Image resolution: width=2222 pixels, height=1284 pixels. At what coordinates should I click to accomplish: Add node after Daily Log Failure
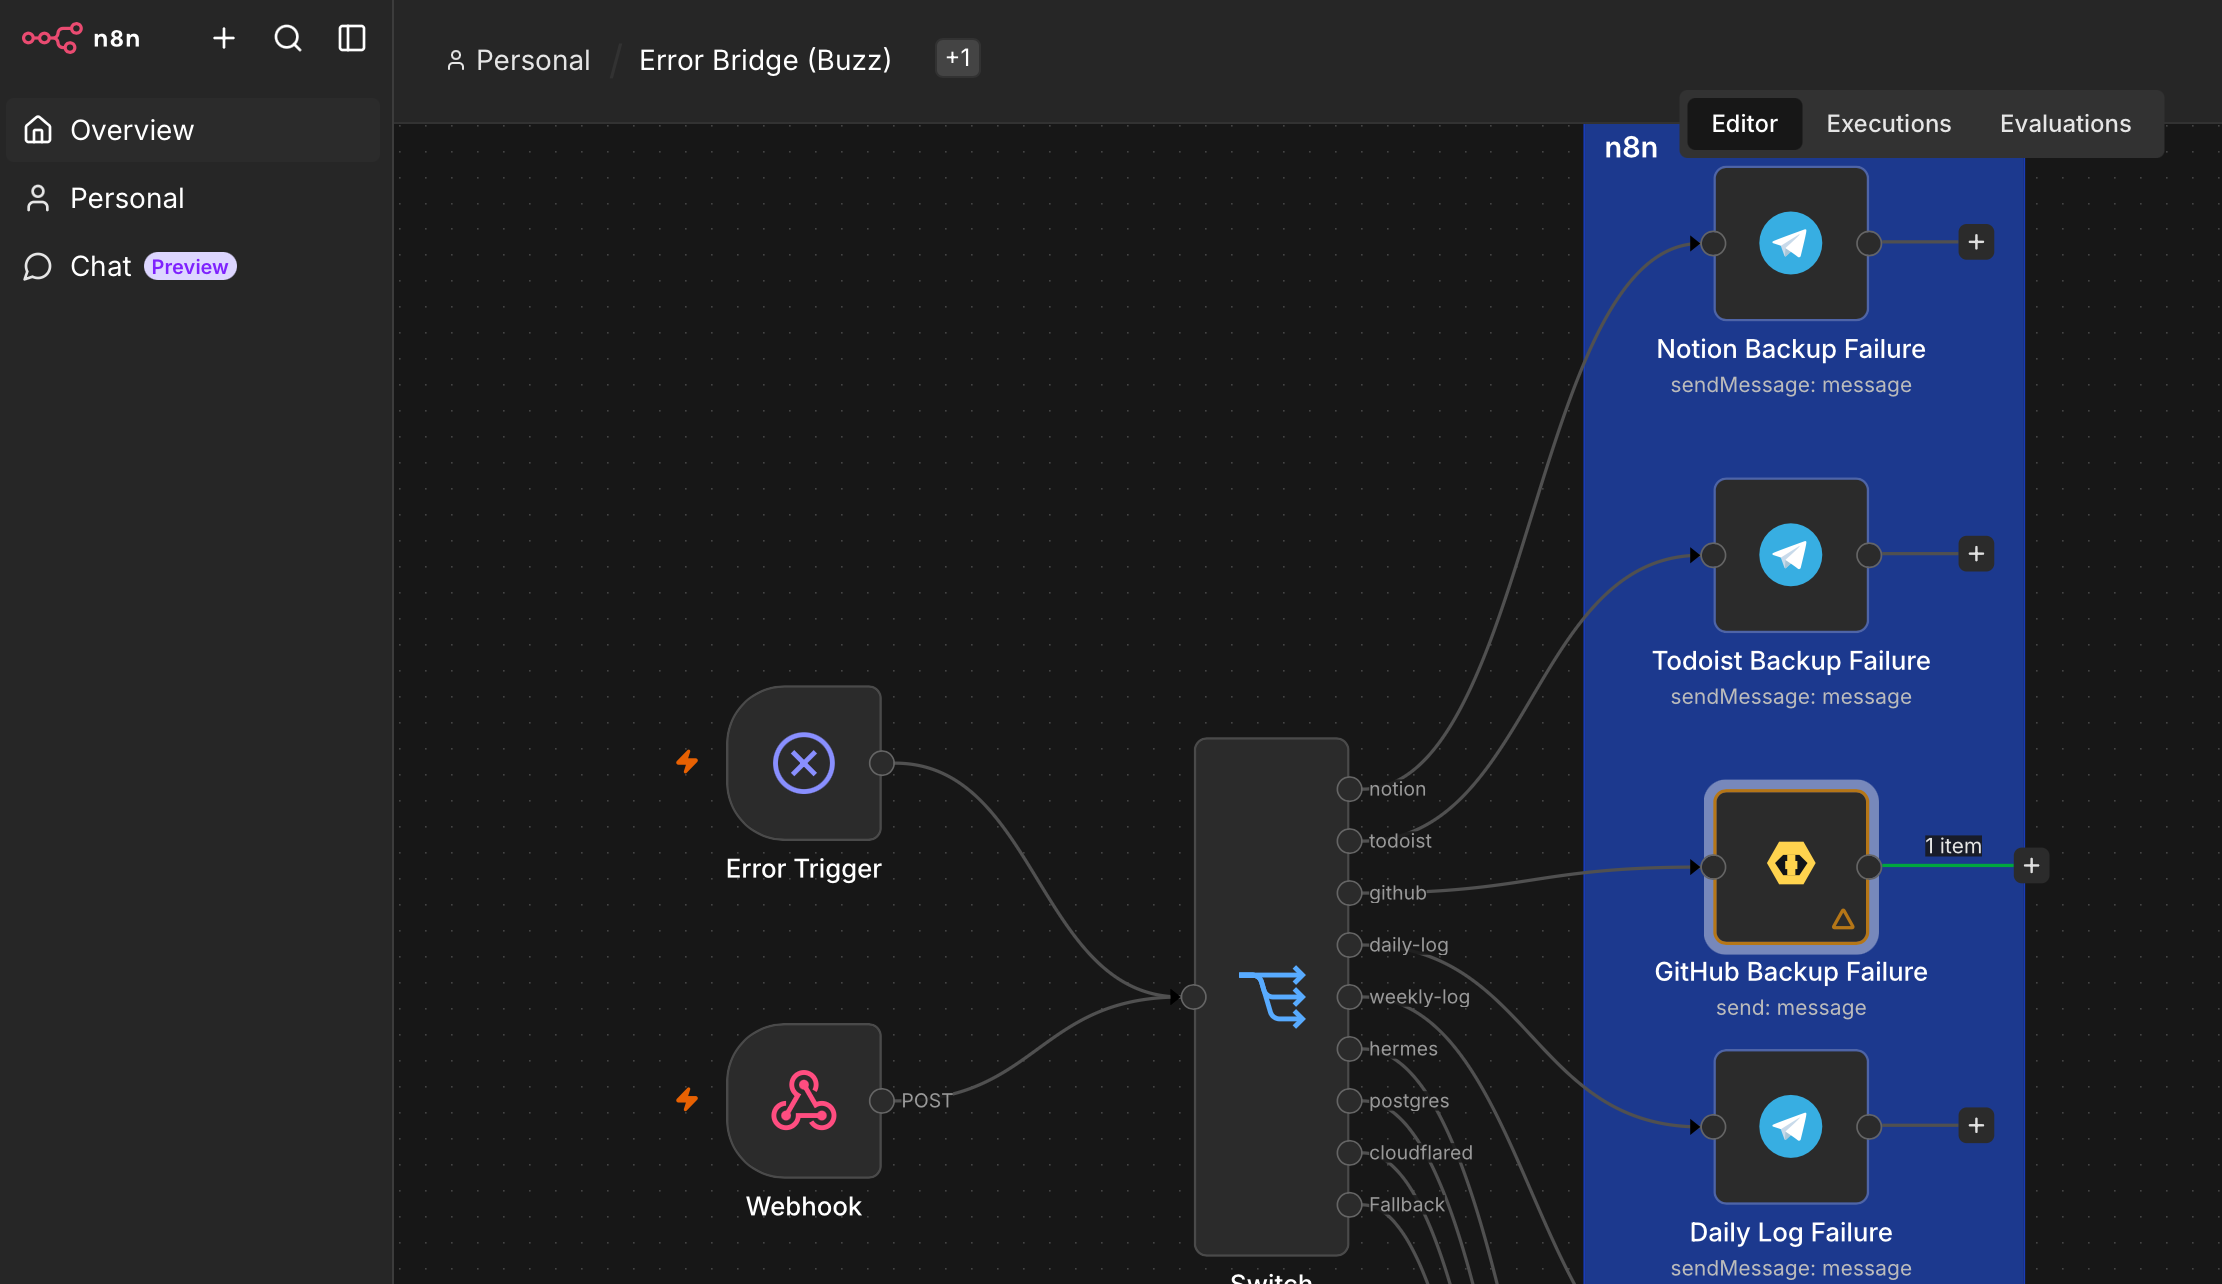pyautogui.click(x=1976, y=1126)
